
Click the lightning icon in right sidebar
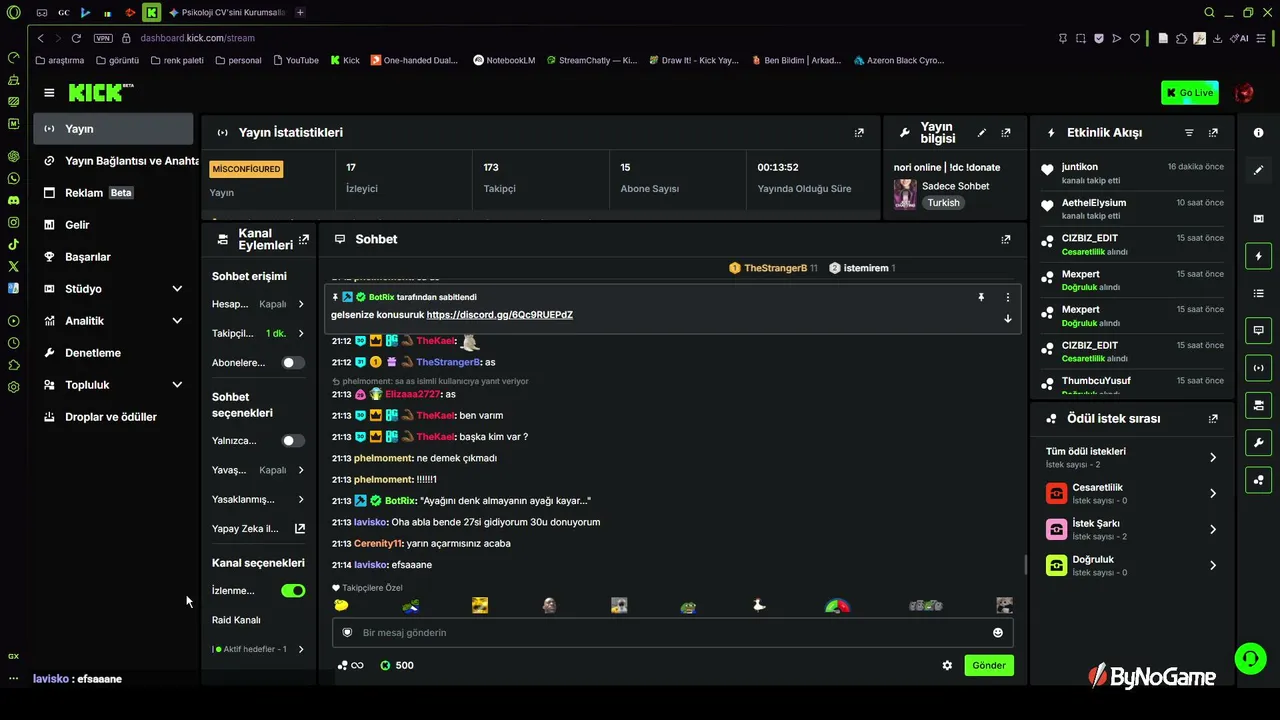click(x=1258, y=256)
